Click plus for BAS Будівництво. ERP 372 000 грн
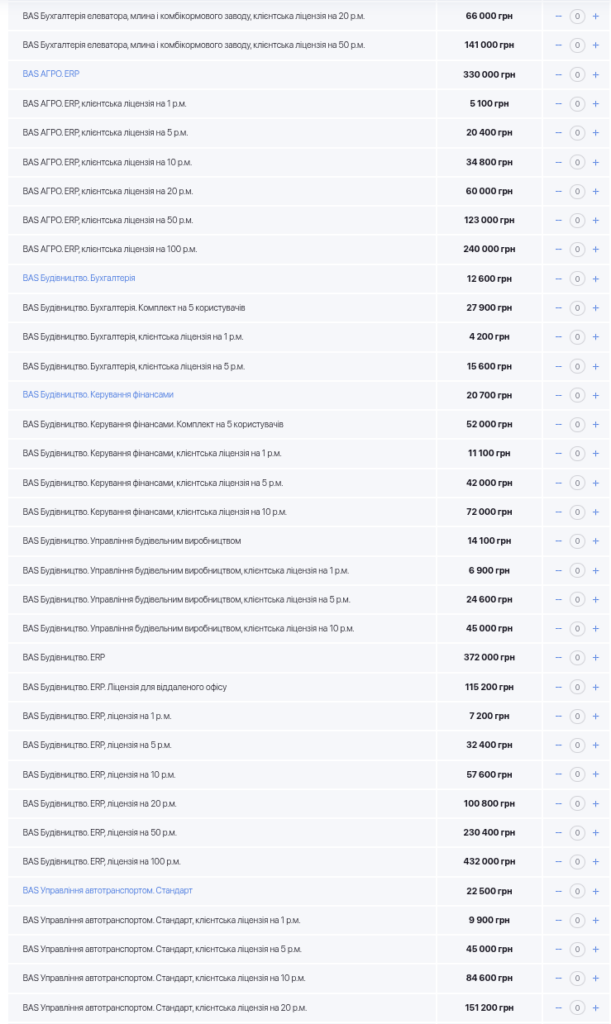This screenshot has height=1024, width=611. (x=596, y=658)
